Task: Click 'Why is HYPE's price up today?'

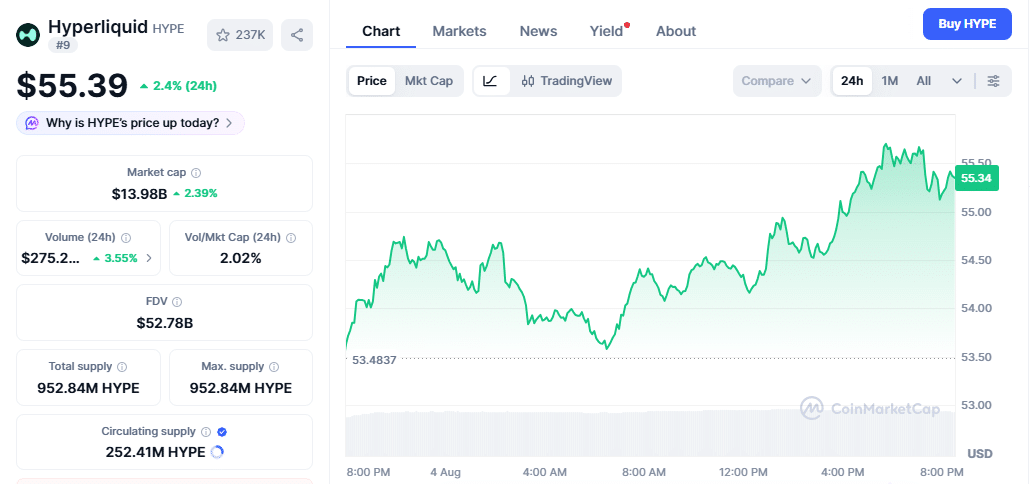Action: 132,123
